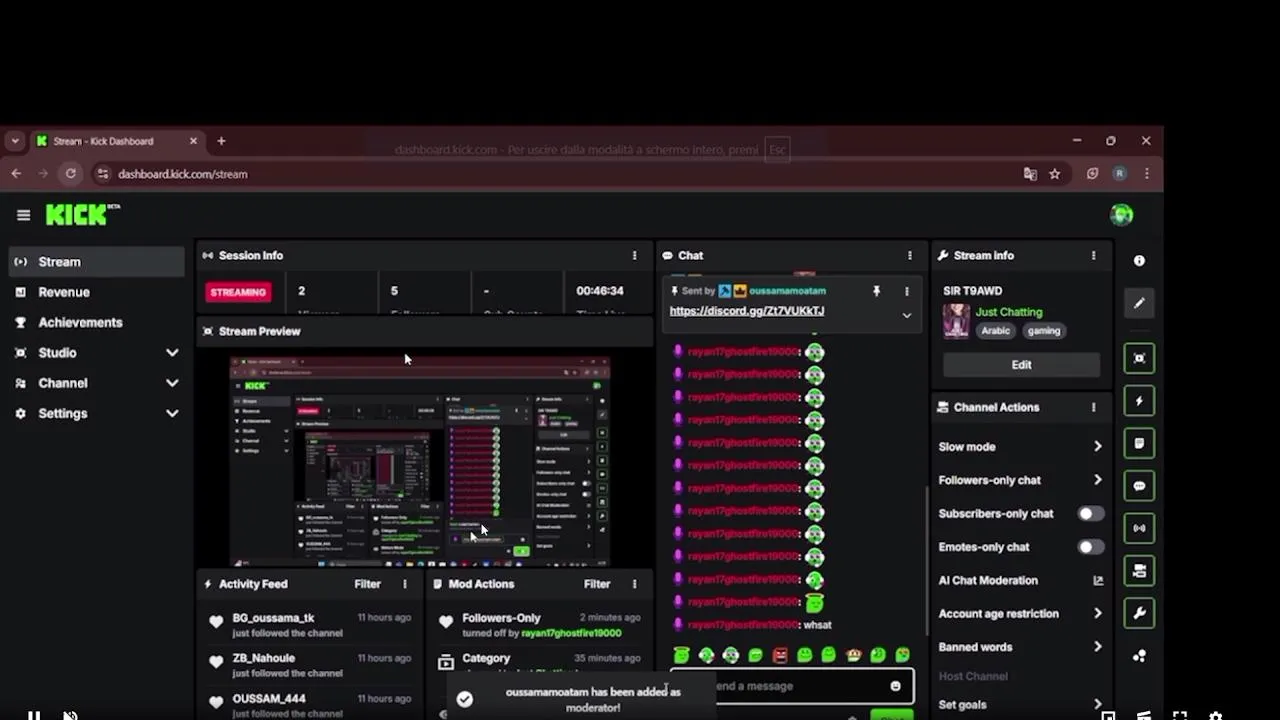Toggle the note Mod Actions panel icon
1280x720 pixels.
coord(1139,443)
